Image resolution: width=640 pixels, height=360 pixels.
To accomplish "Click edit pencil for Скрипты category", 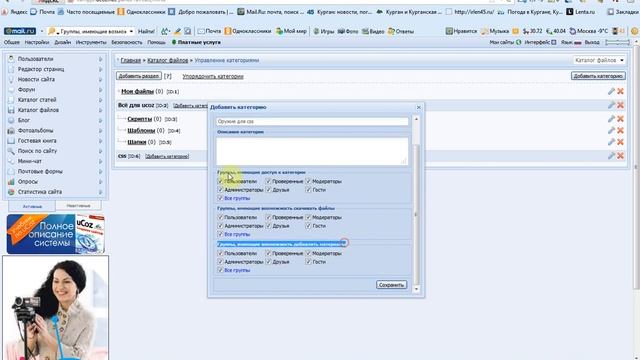I will [611, 119].
